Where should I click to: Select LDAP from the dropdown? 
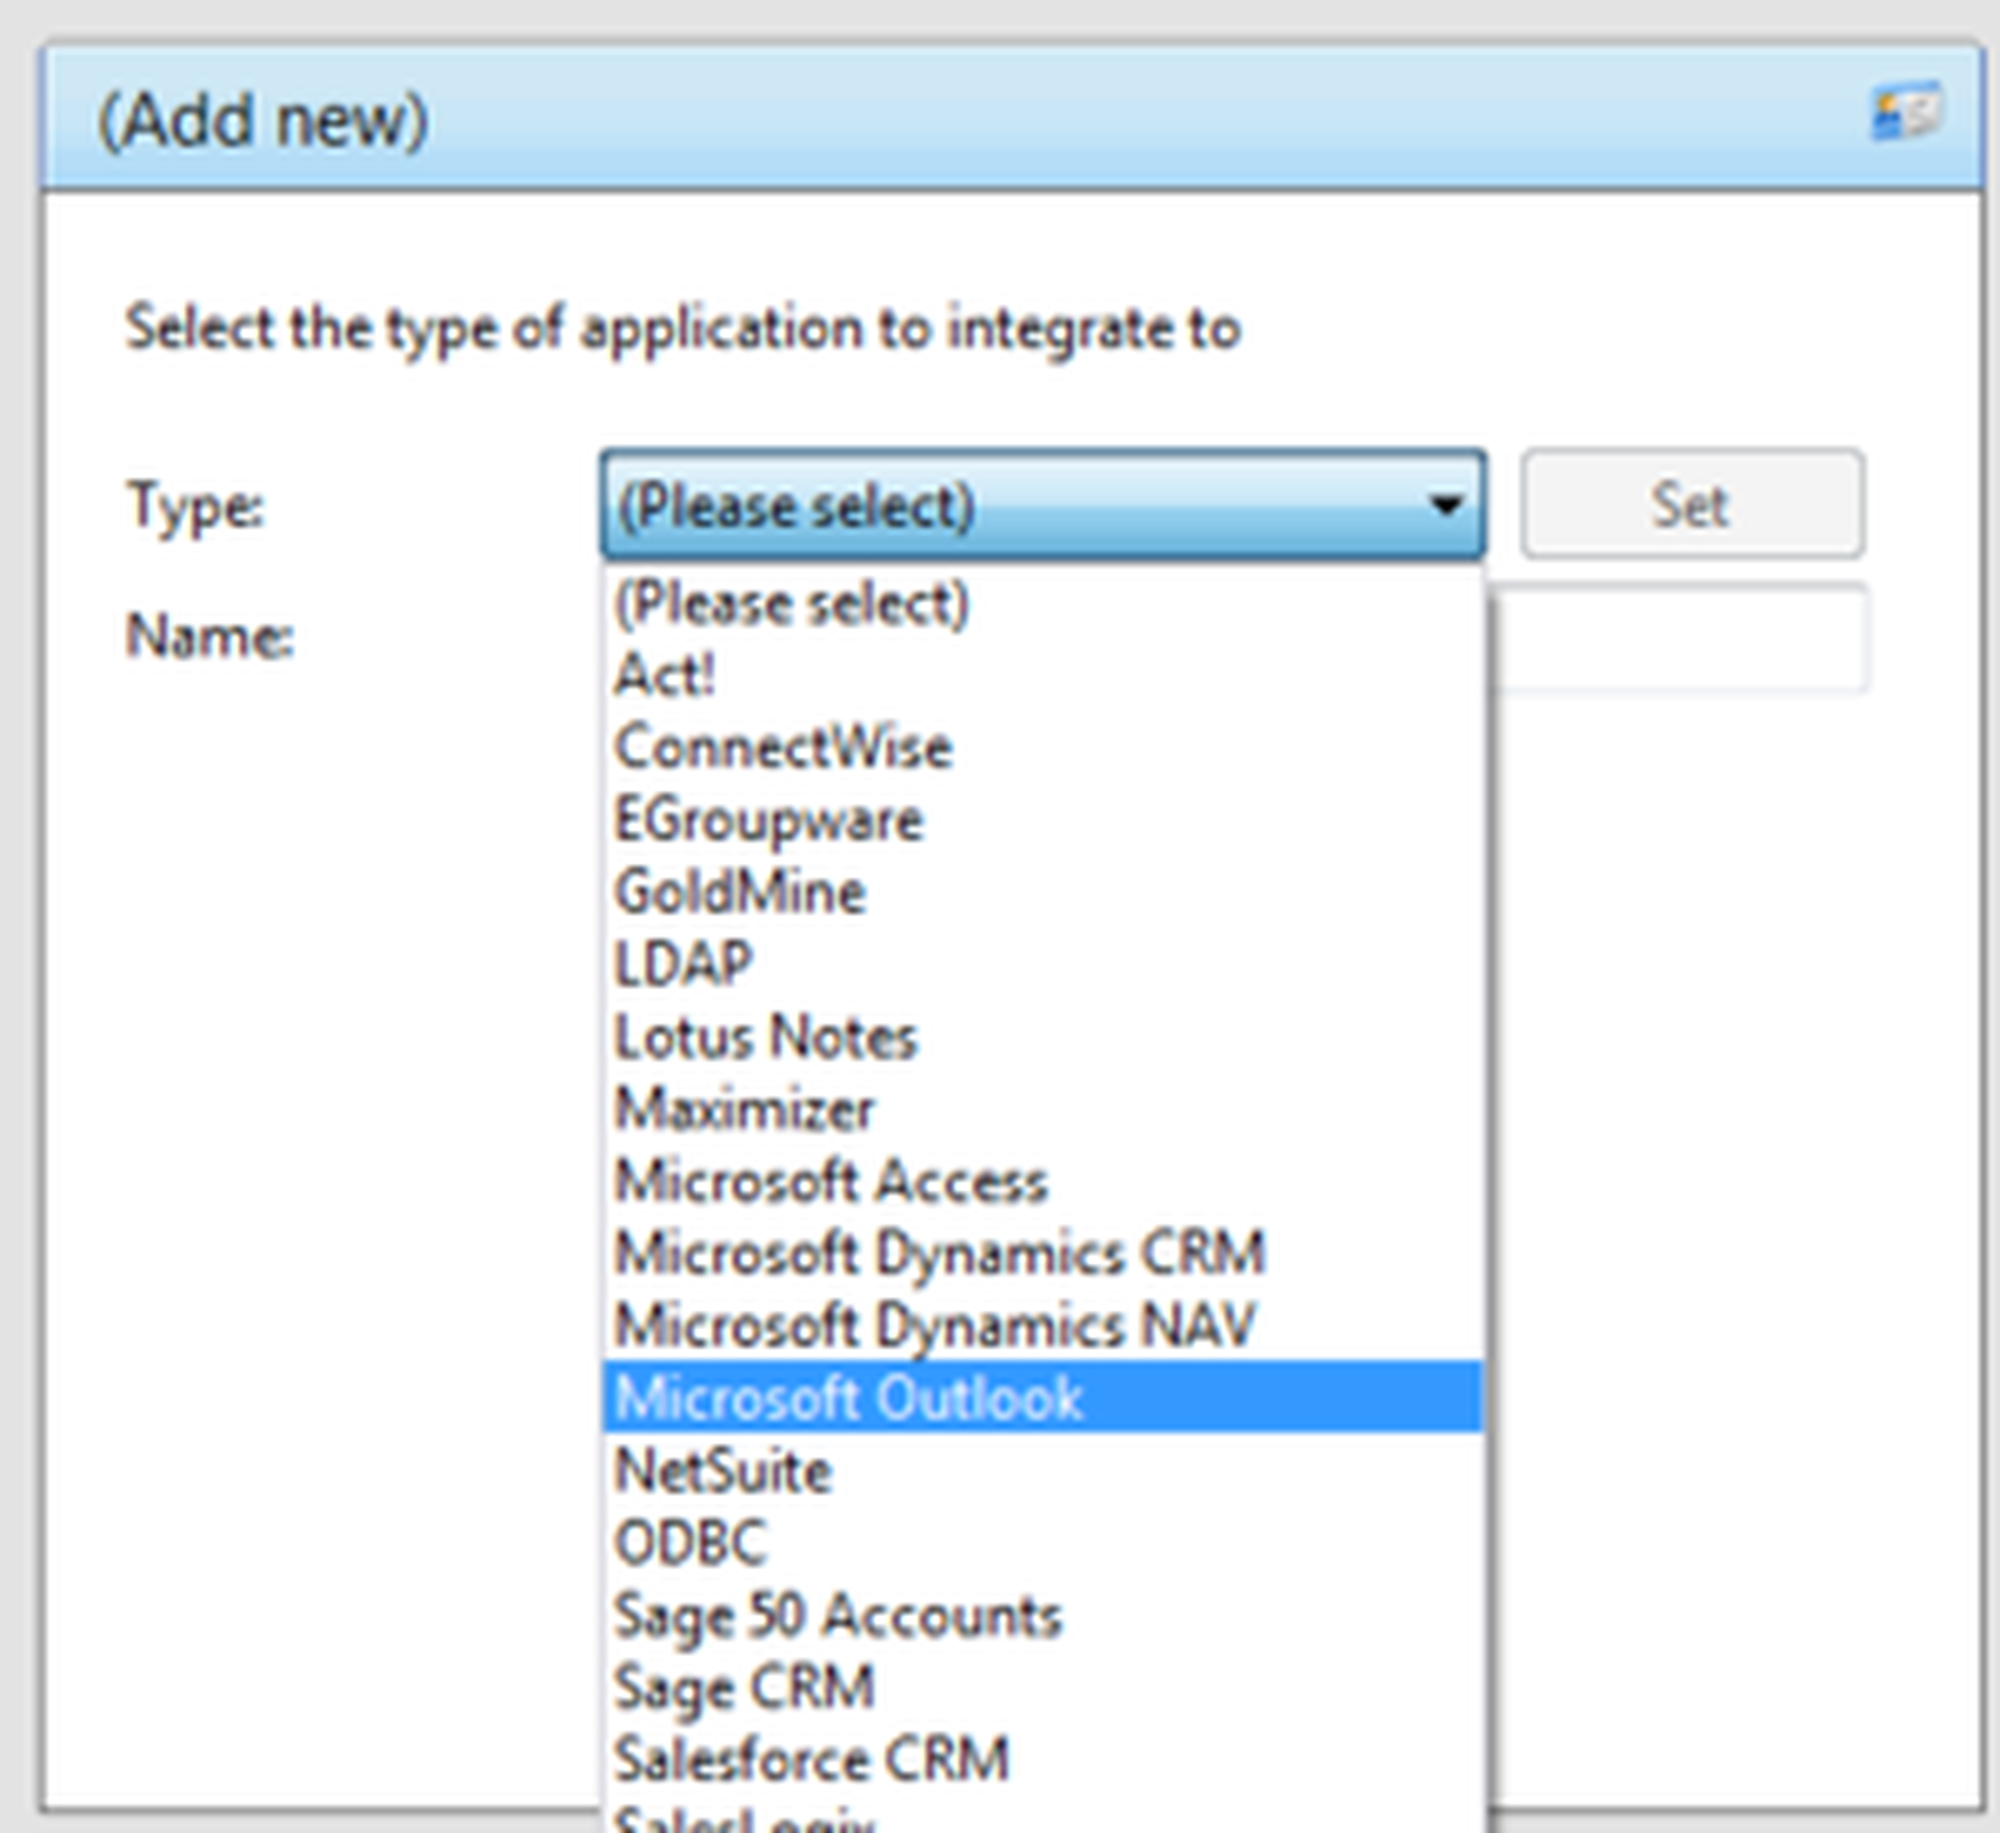[683, 964]
